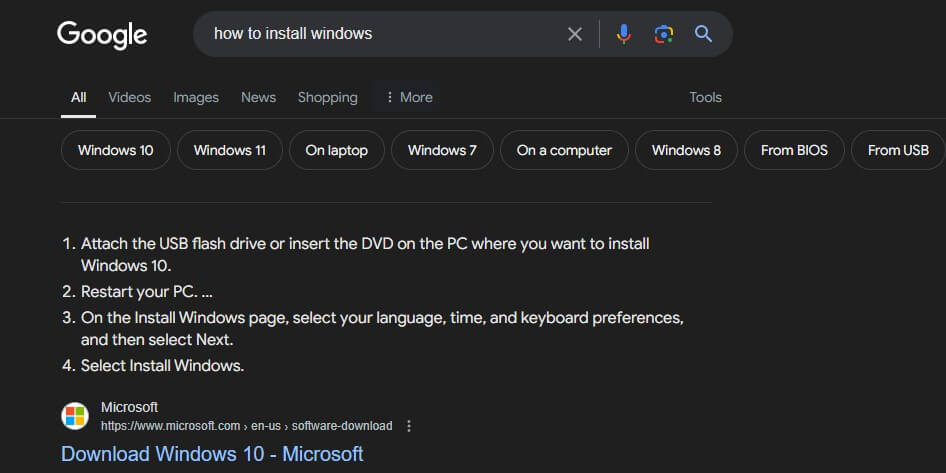The image size is (946, 473).
Task: Clear the search box text
Action: (575, 34)
